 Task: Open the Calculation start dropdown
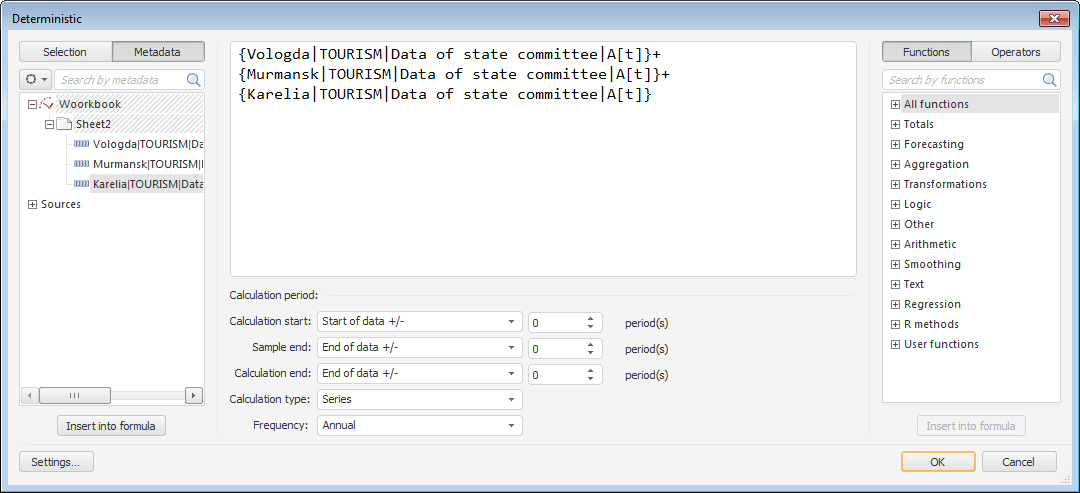pyautogui.click(x=419, y=322)
